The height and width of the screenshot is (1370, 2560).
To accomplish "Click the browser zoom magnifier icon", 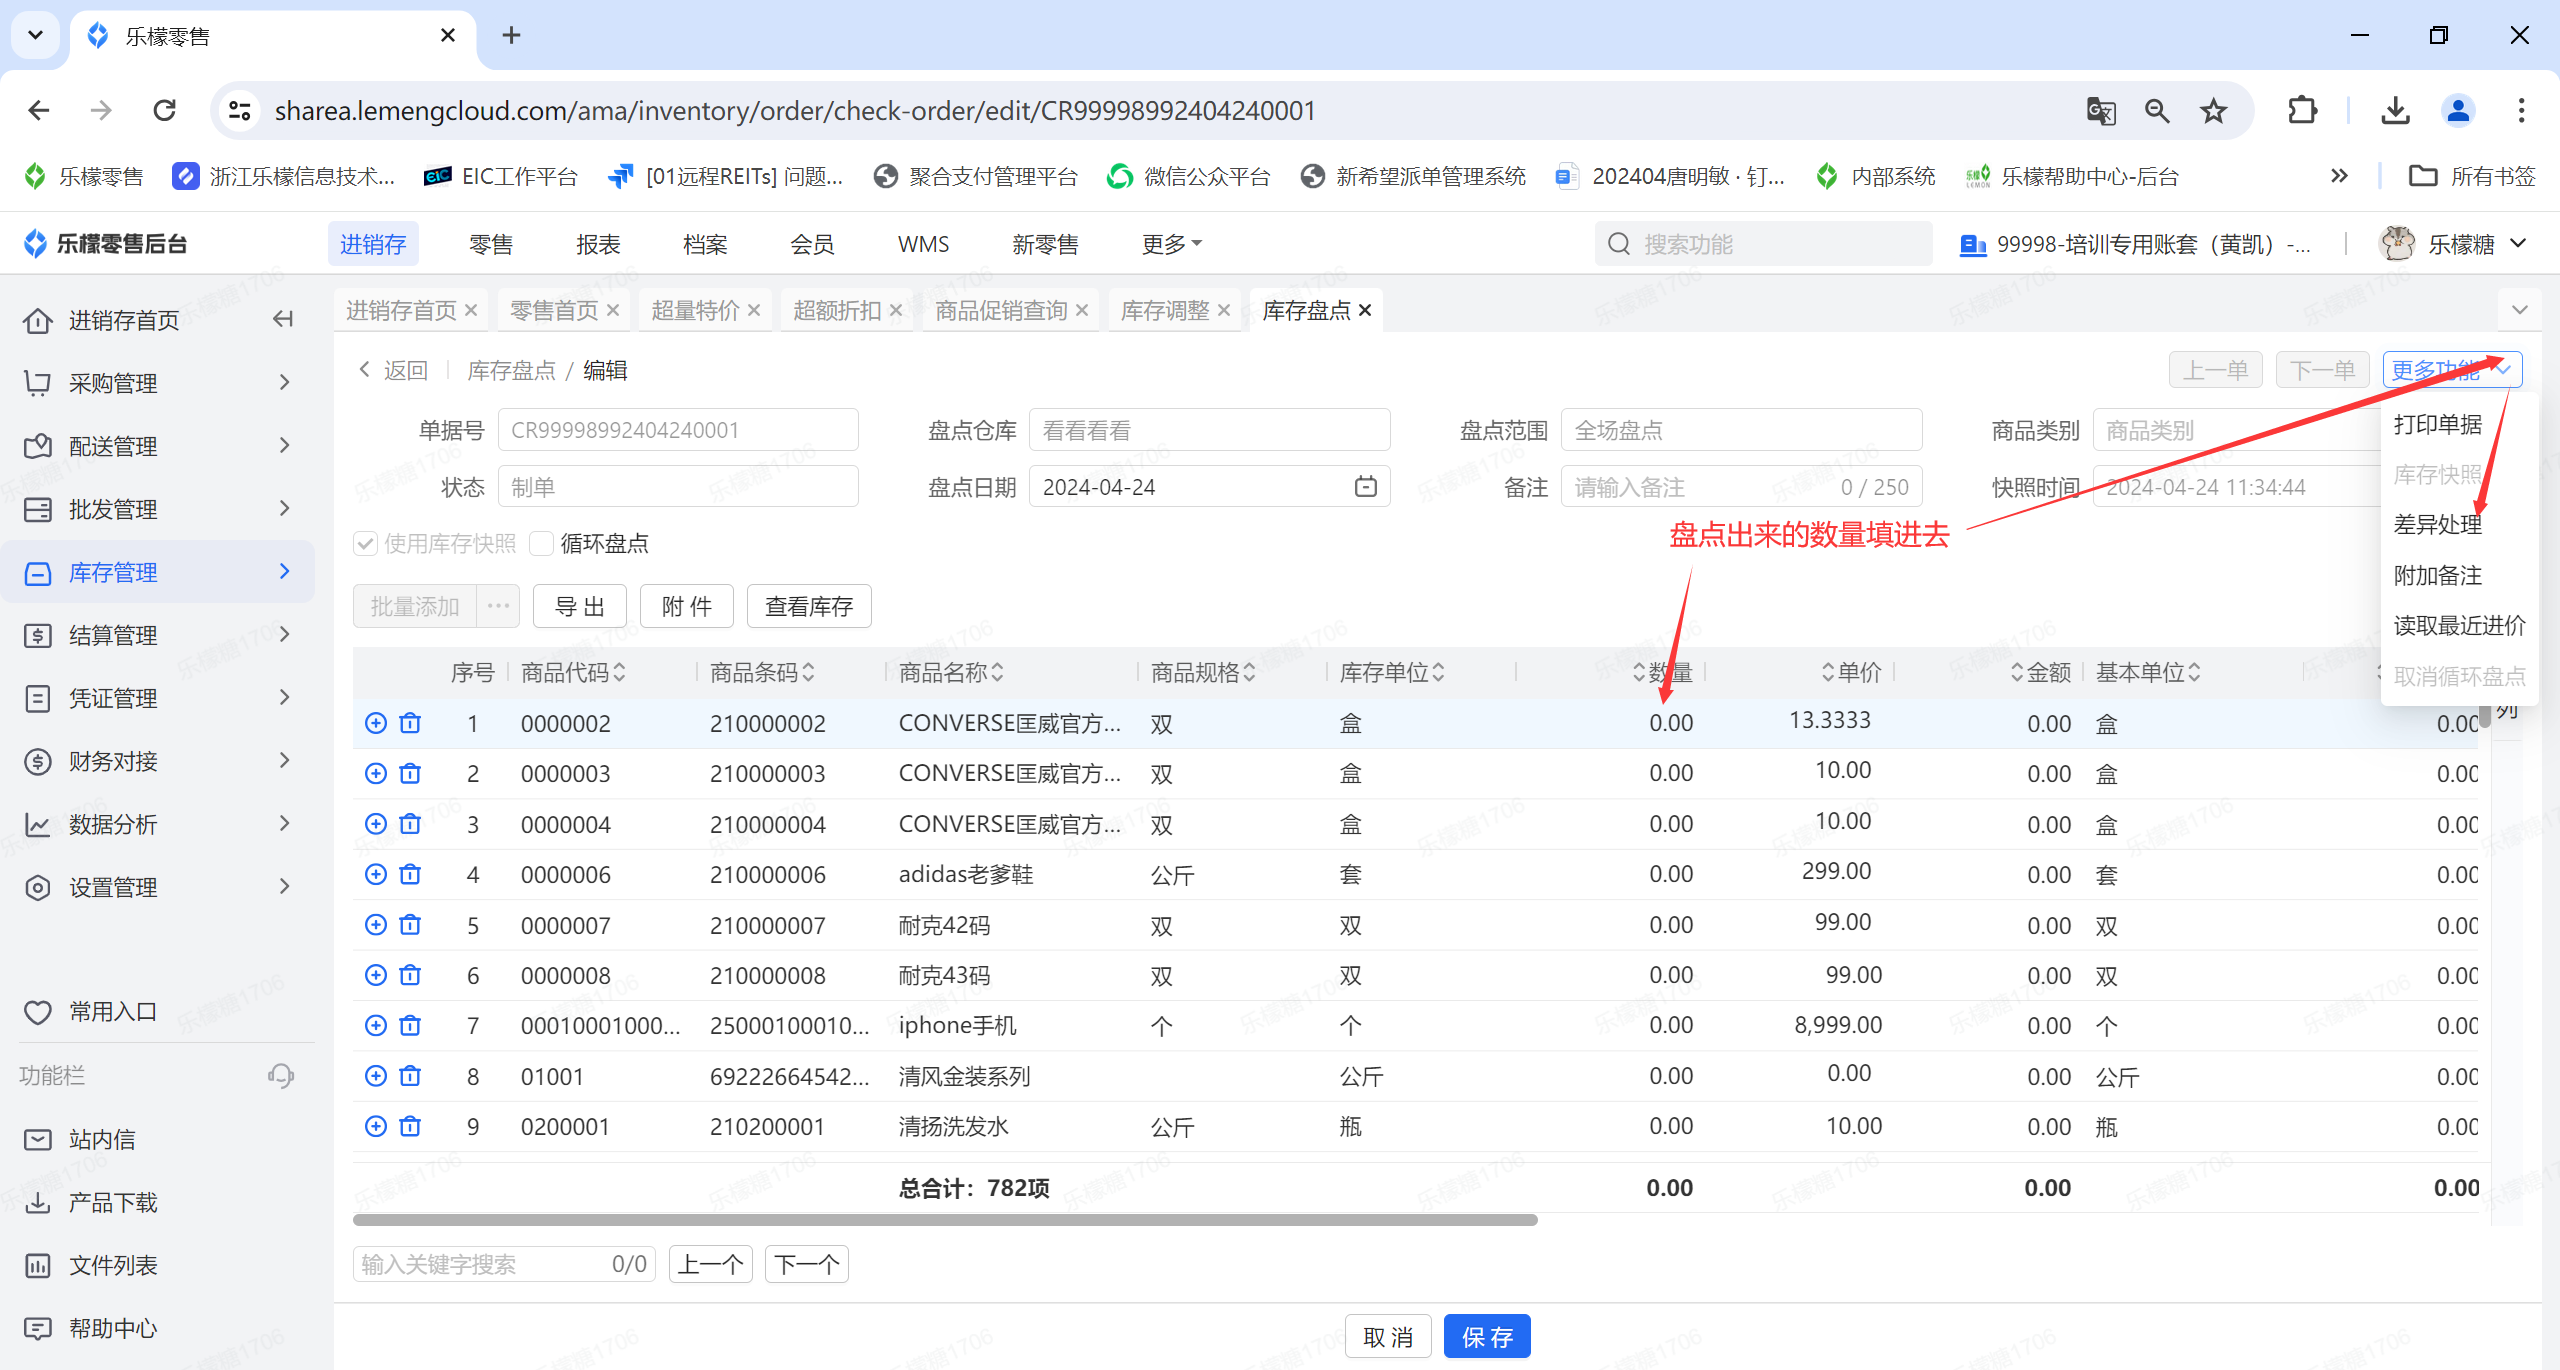I will point(2157,110).
